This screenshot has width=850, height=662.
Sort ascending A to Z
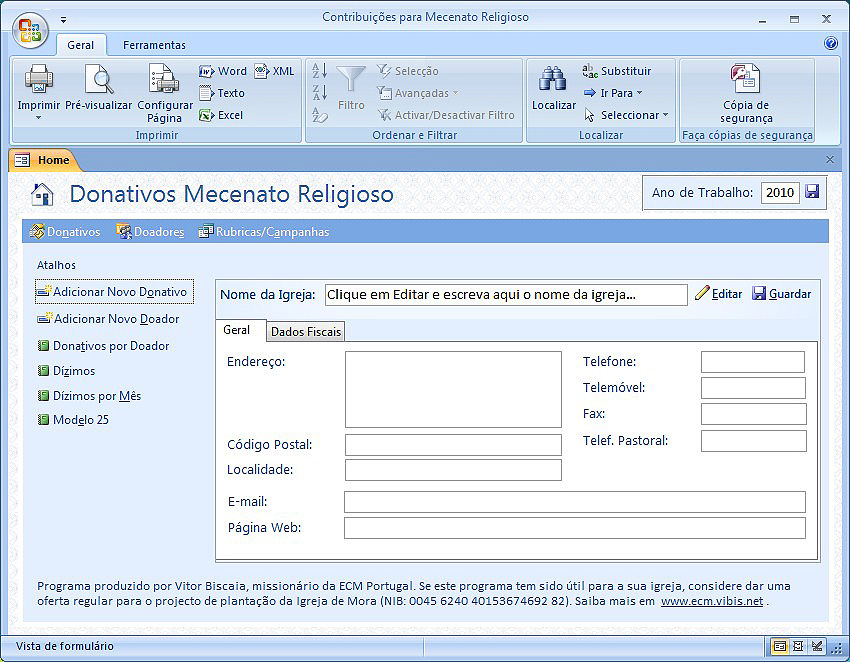(x=320, y=70)
